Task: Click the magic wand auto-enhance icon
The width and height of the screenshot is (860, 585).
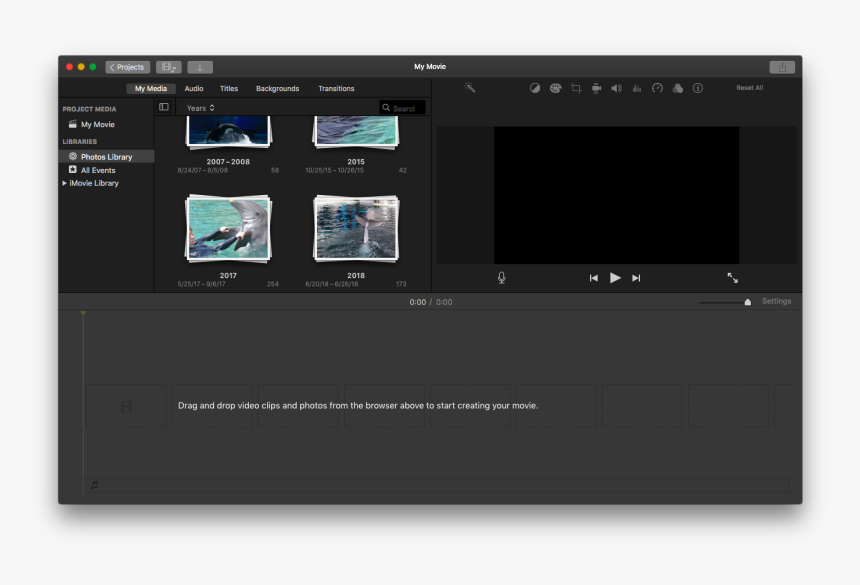Action: (x=469, y=88)
